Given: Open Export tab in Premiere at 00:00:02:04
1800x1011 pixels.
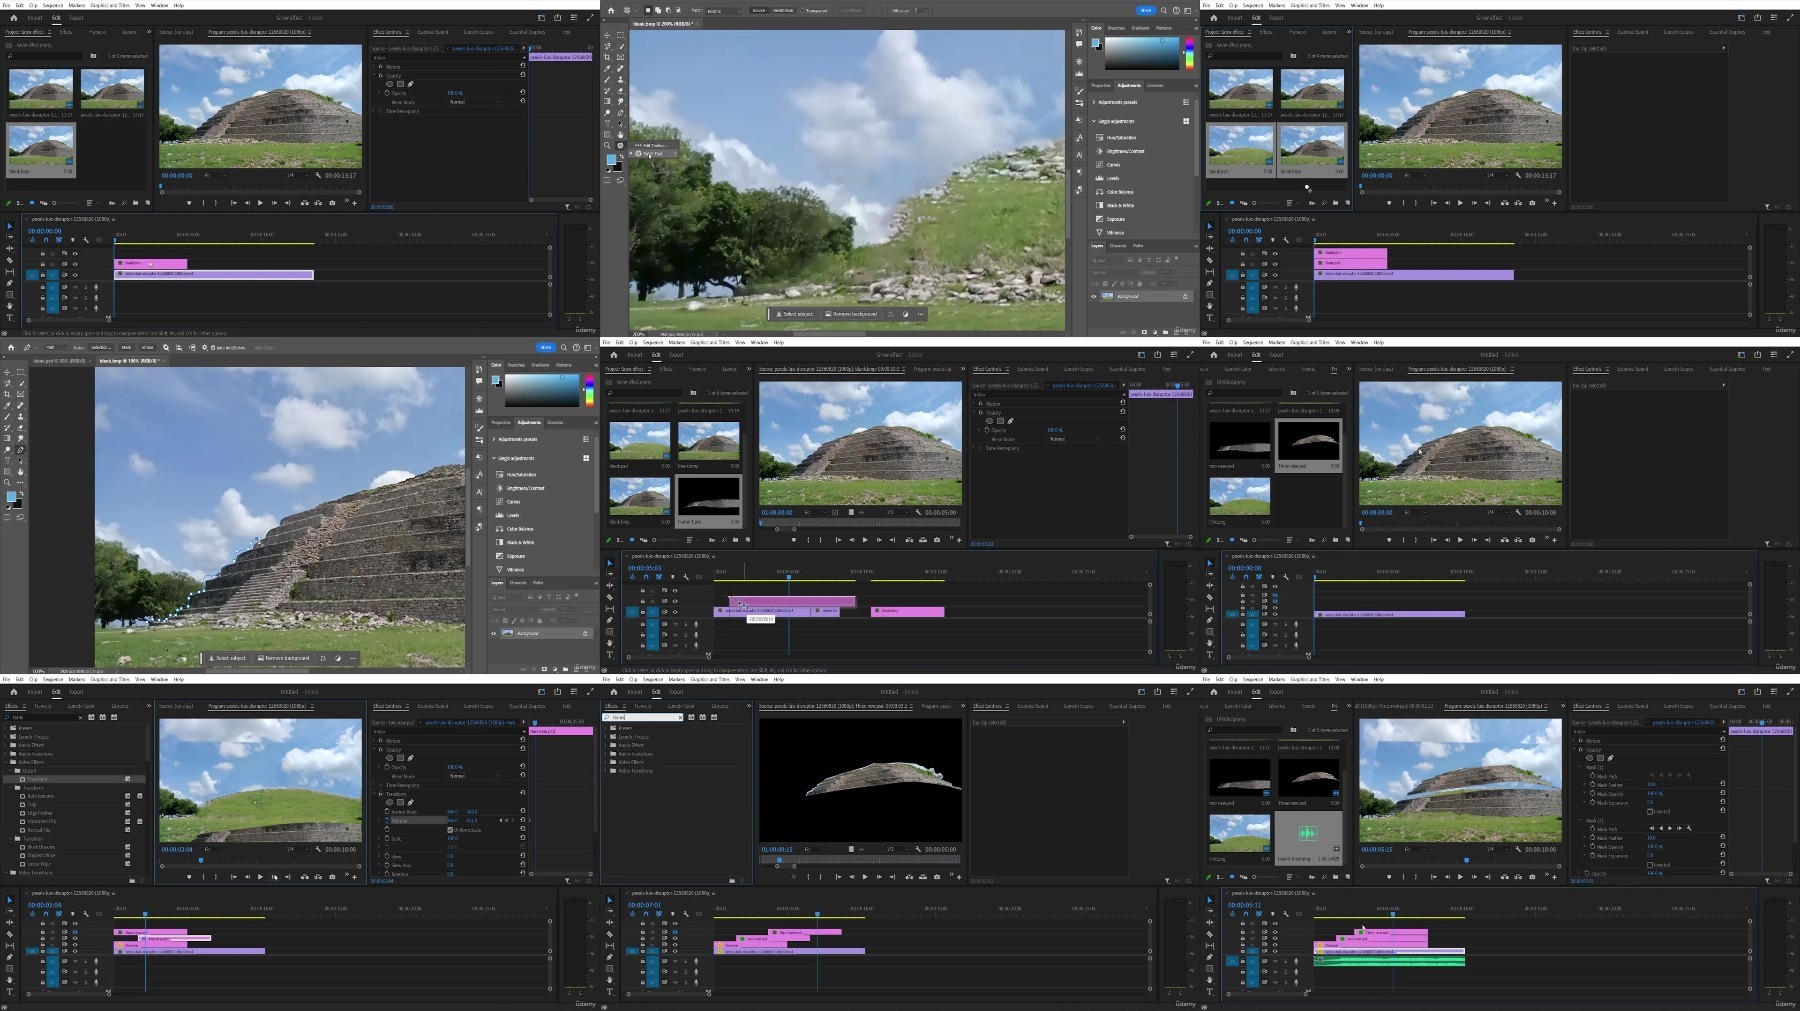Looking at the screenshot, I should [x=76, y=692].
